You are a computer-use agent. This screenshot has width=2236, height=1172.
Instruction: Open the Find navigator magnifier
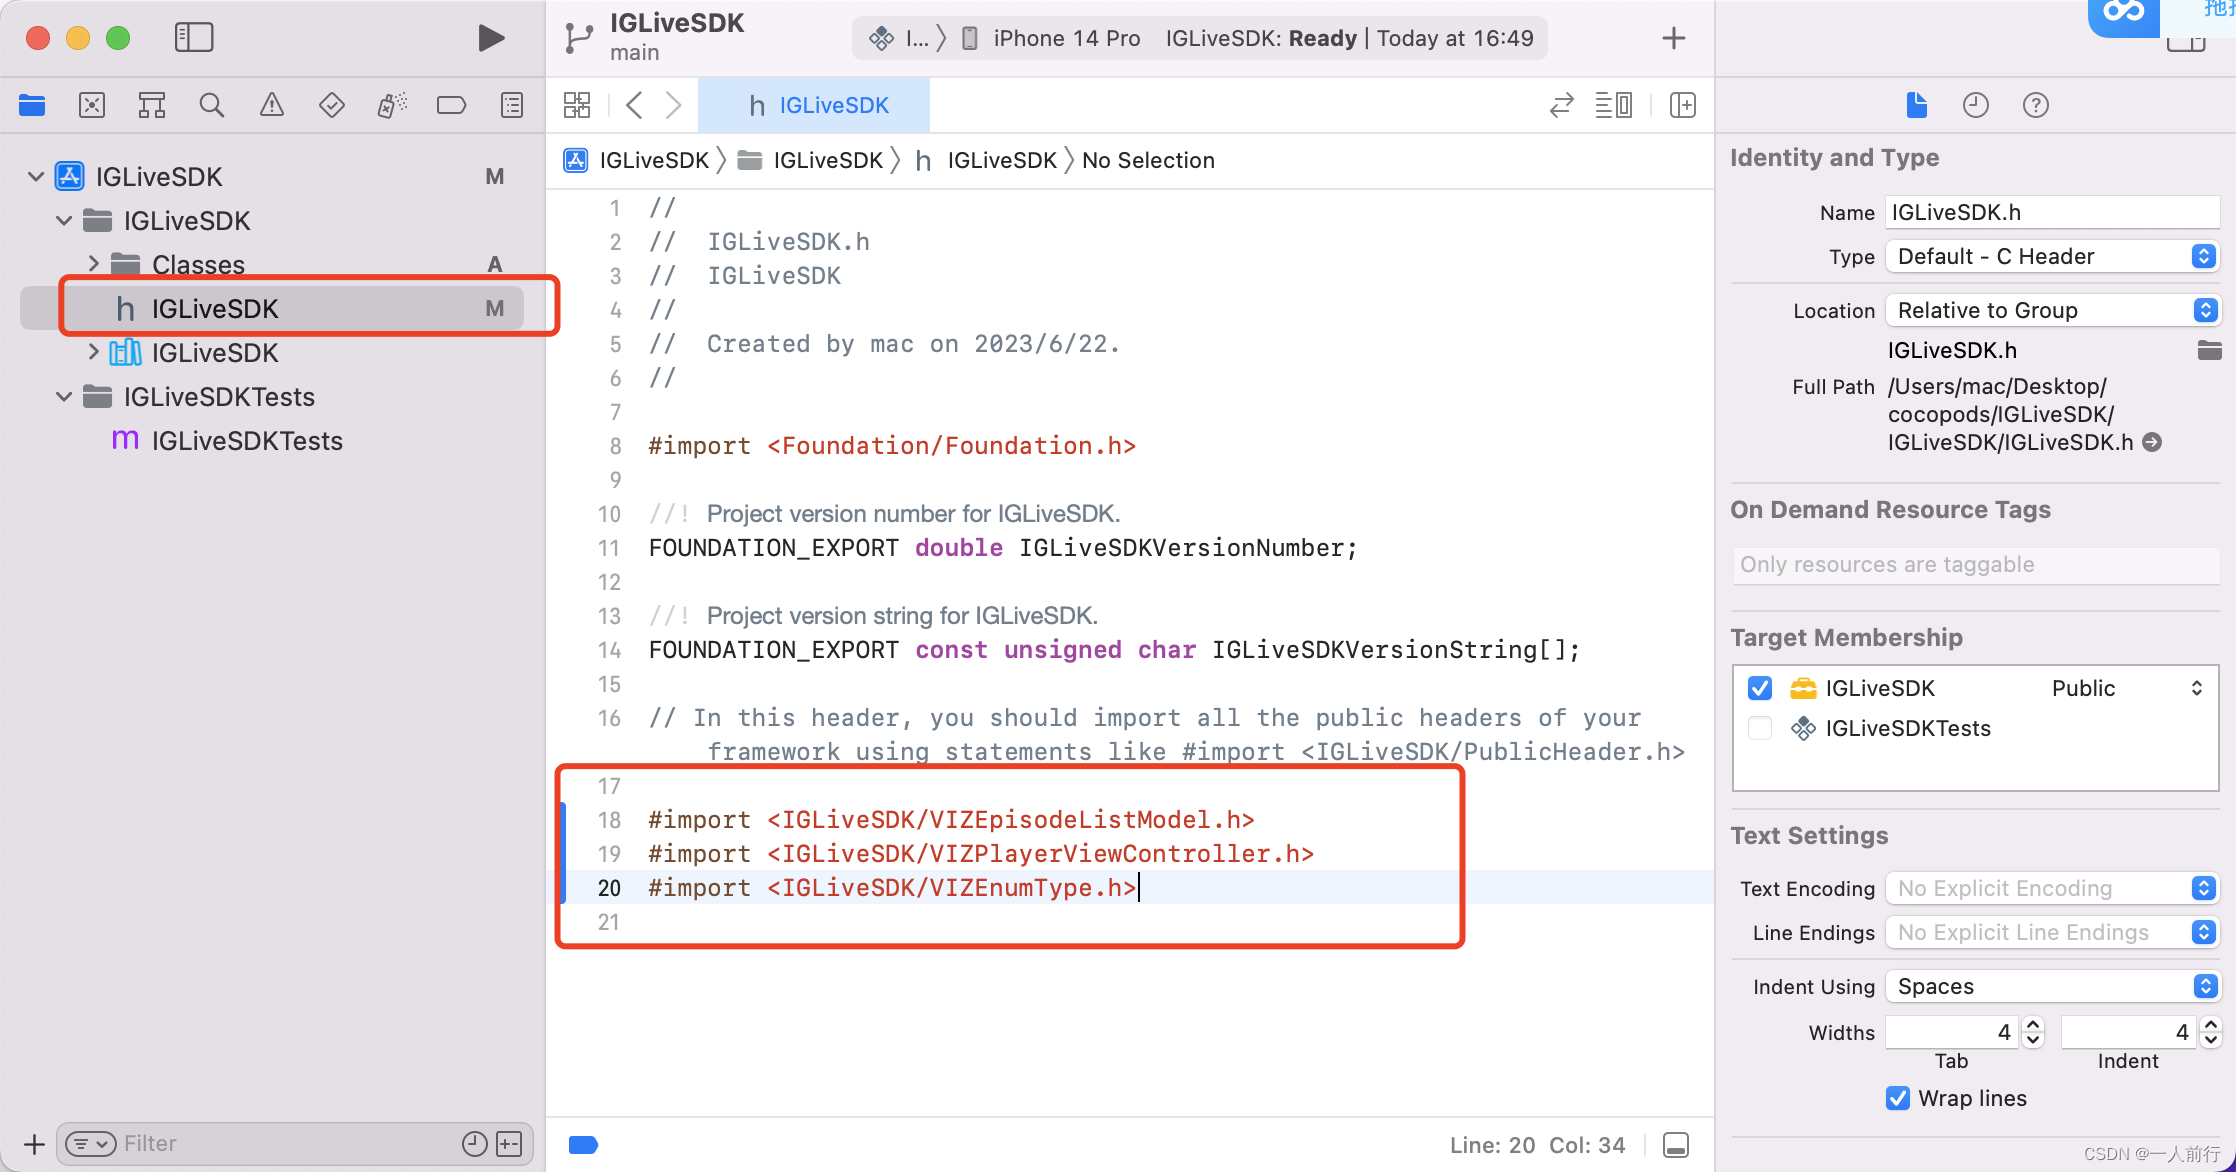point(212,105)
